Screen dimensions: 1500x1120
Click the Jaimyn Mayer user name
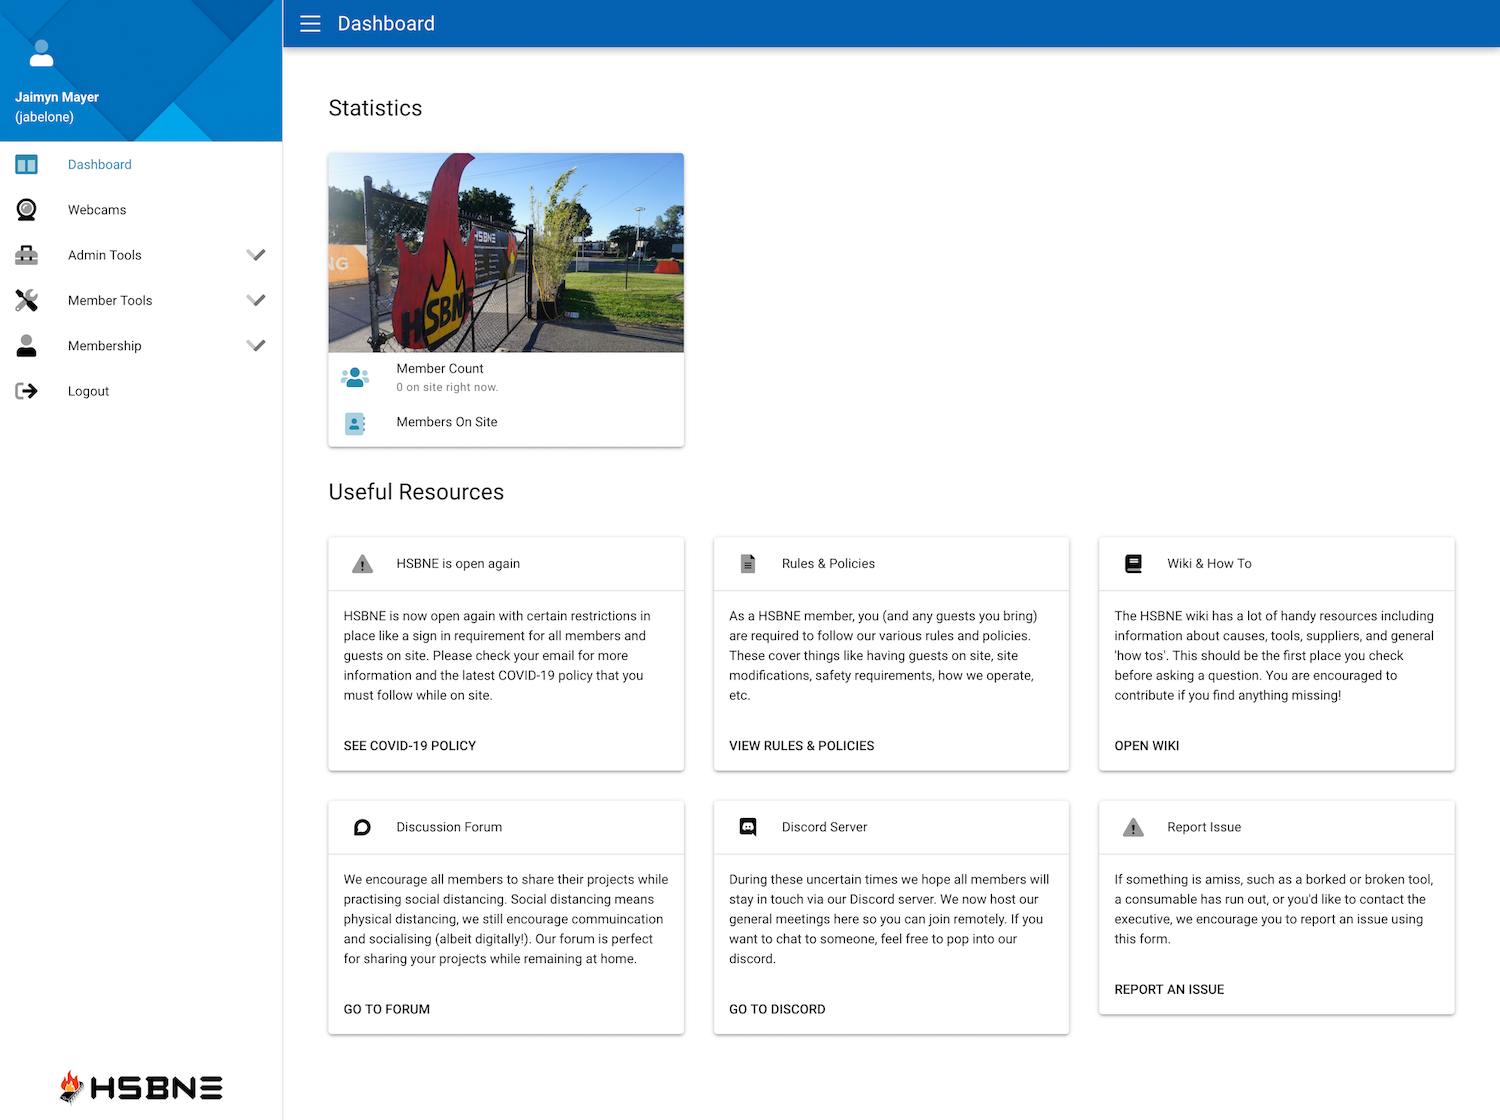(x=57, y=97)
